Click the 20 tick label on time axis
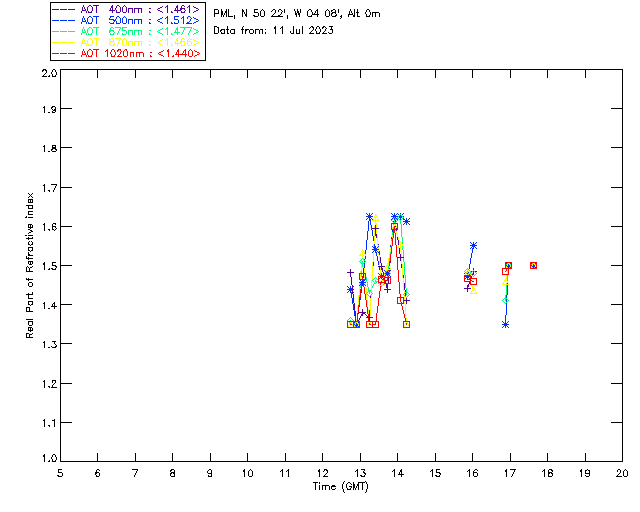The width and height of the screenshot is (640, 512). point(621,474)
